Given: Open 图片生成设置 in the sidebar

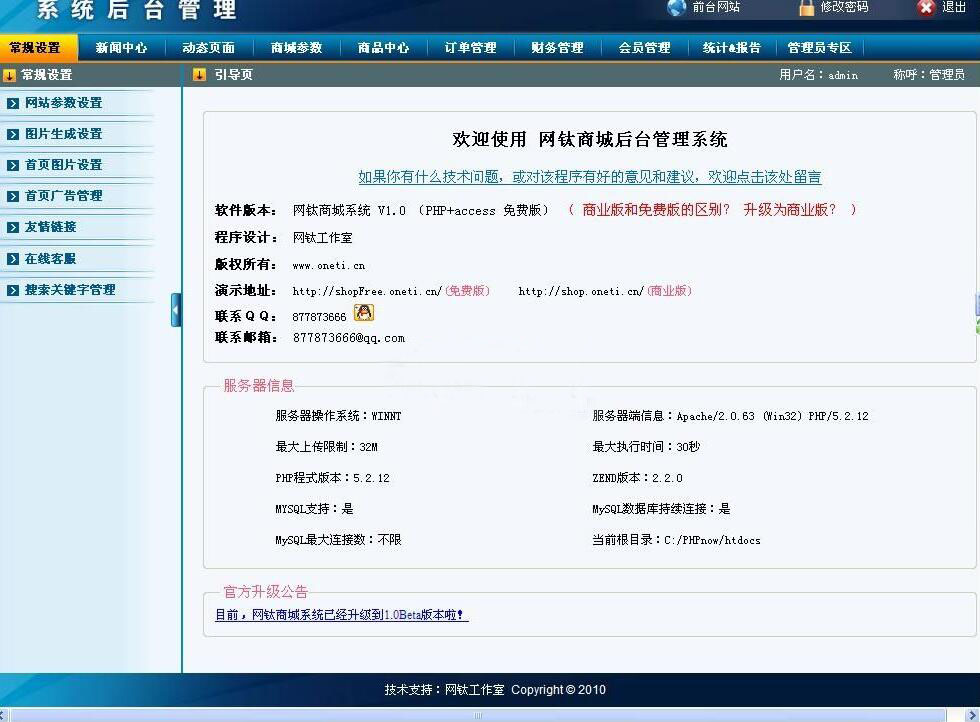Looking at the screenshot, I should pos(63,134).
